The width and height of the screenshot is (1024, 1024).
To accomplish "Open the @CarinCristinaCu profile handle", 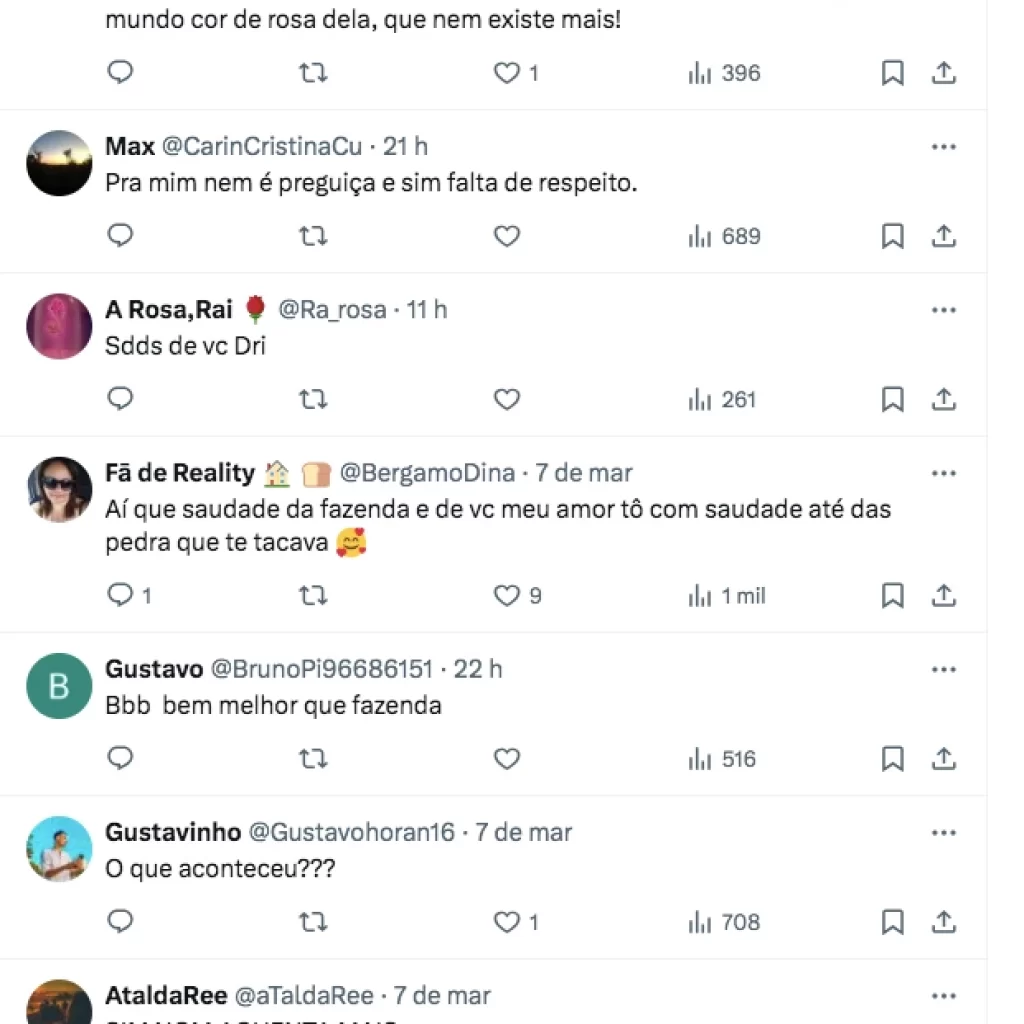I will (x=261, y=146).
